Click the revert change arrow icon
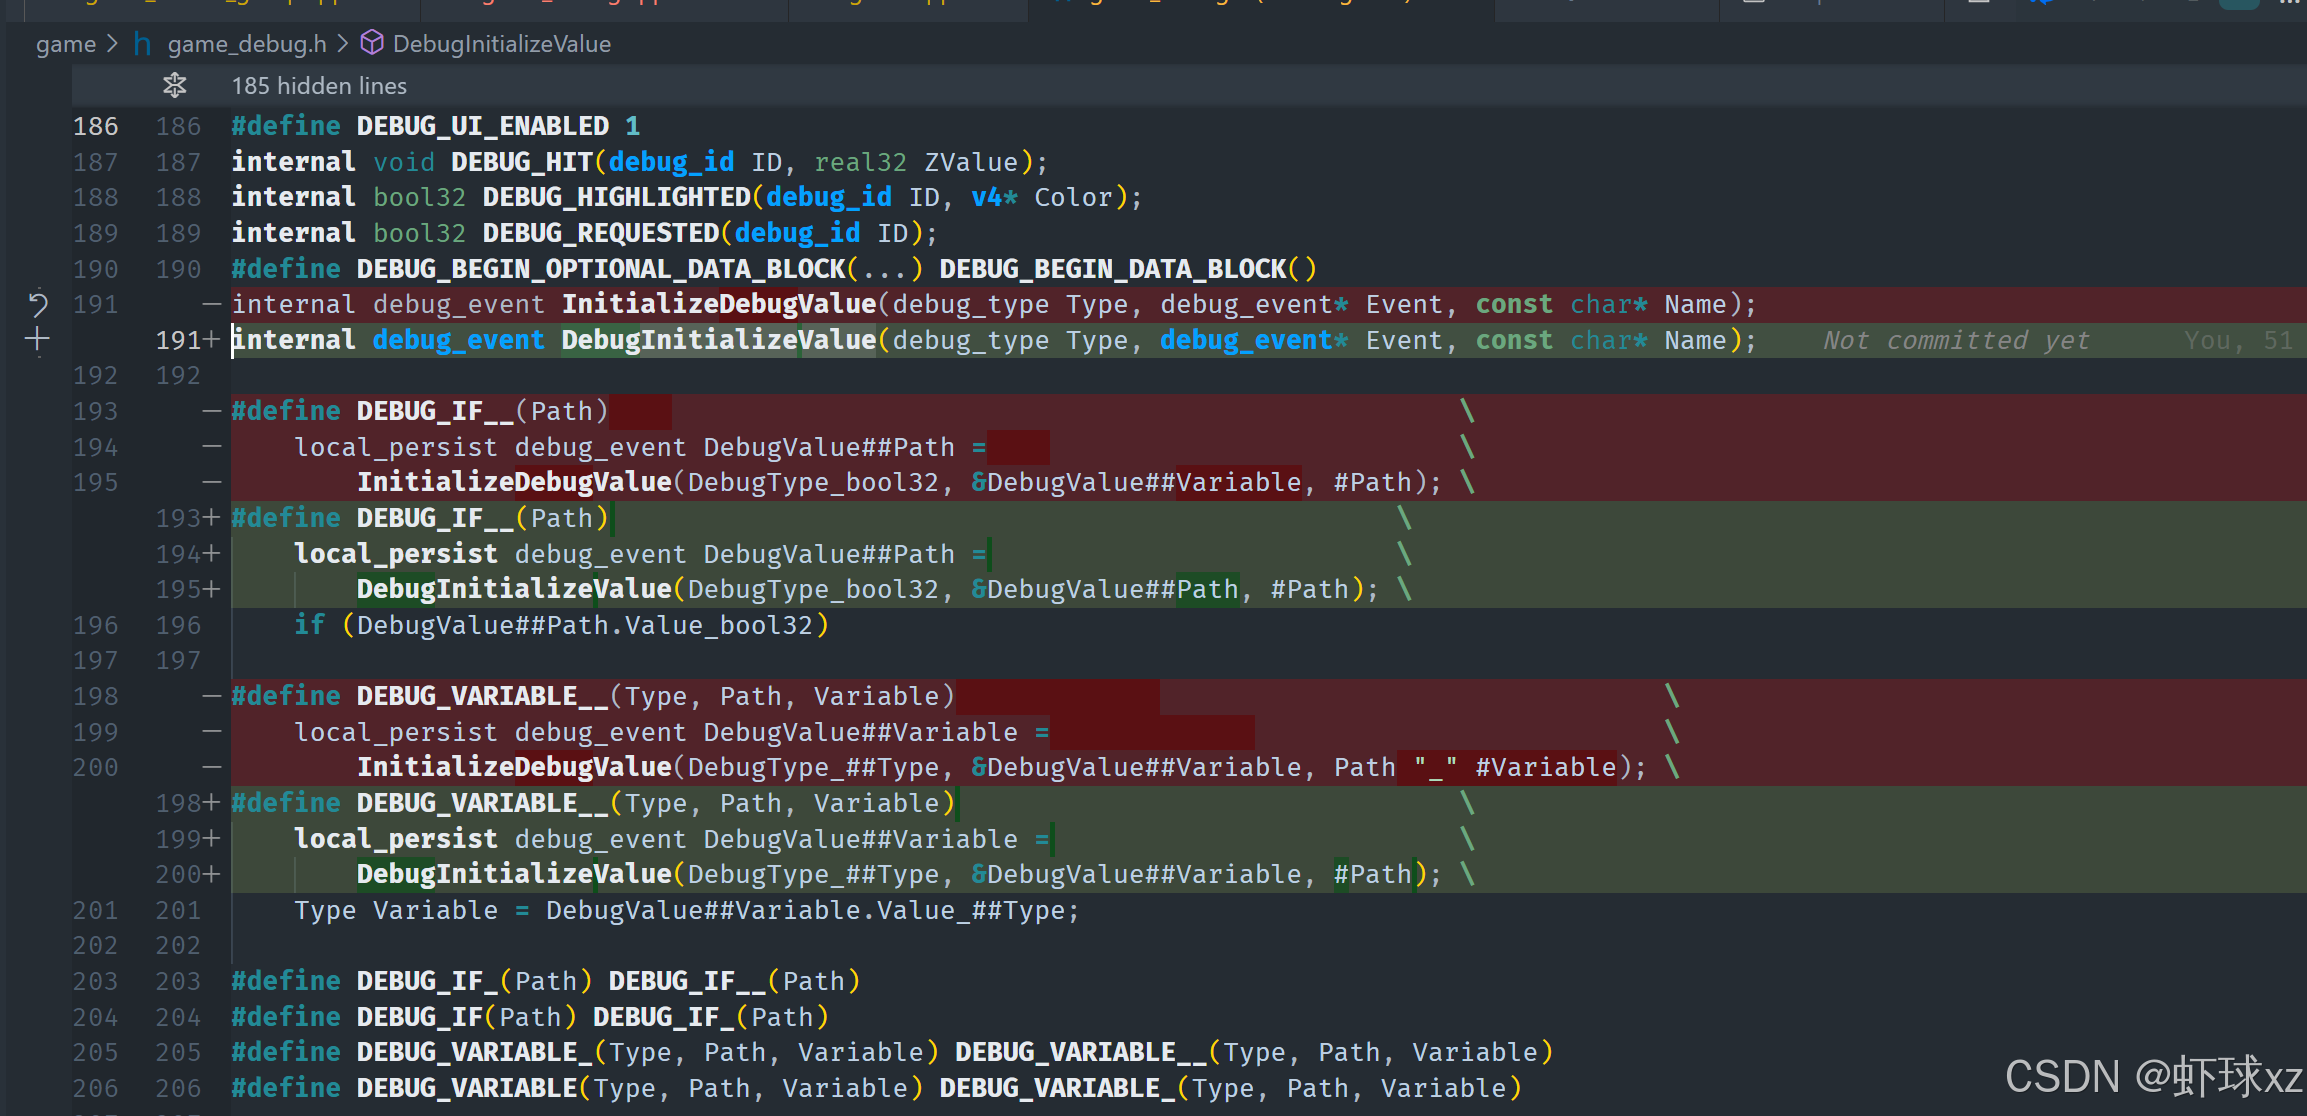Viewport: 2307px width, 1116px height. [x=38, y=304]
